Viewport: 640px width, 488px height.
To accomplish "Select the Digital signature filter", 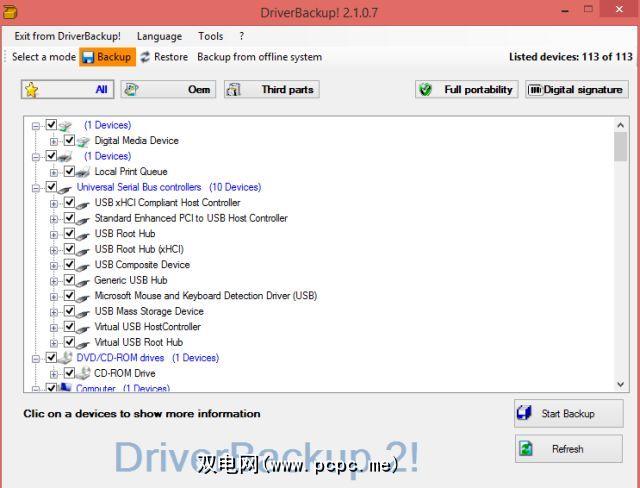I will pyautogui.click(x=577, y=89).
